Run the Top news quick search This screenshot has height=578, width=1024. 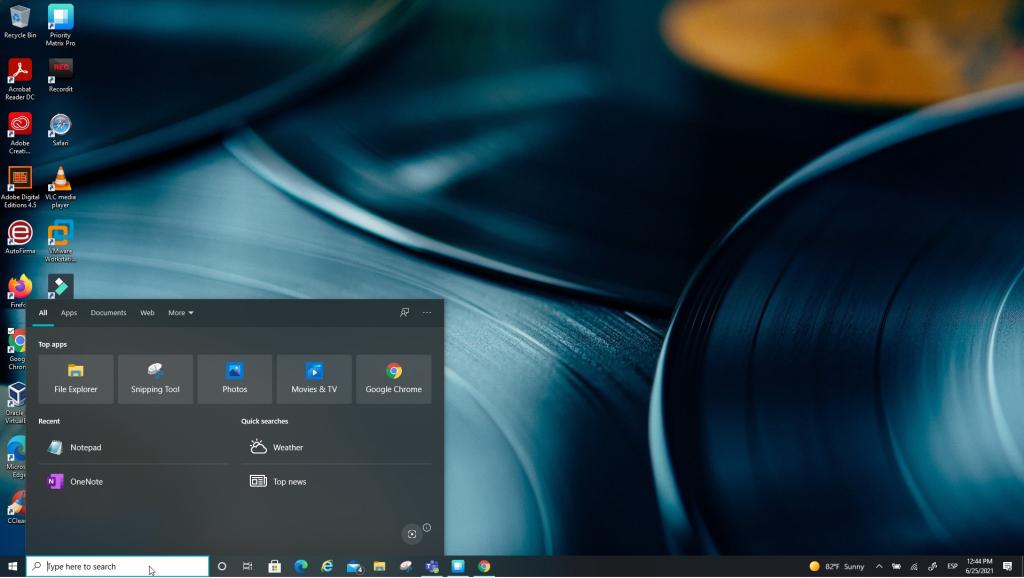tap(336, 481)
